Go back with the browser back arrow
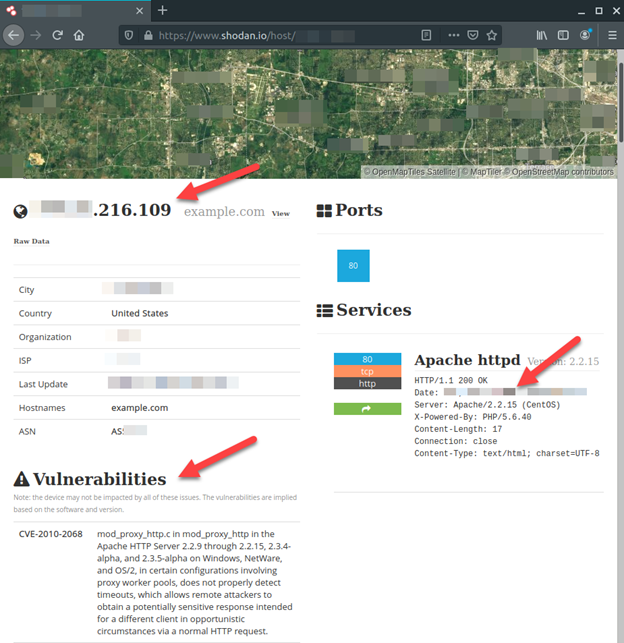This screenshot has width=624, height=643. tap(14, 35)
